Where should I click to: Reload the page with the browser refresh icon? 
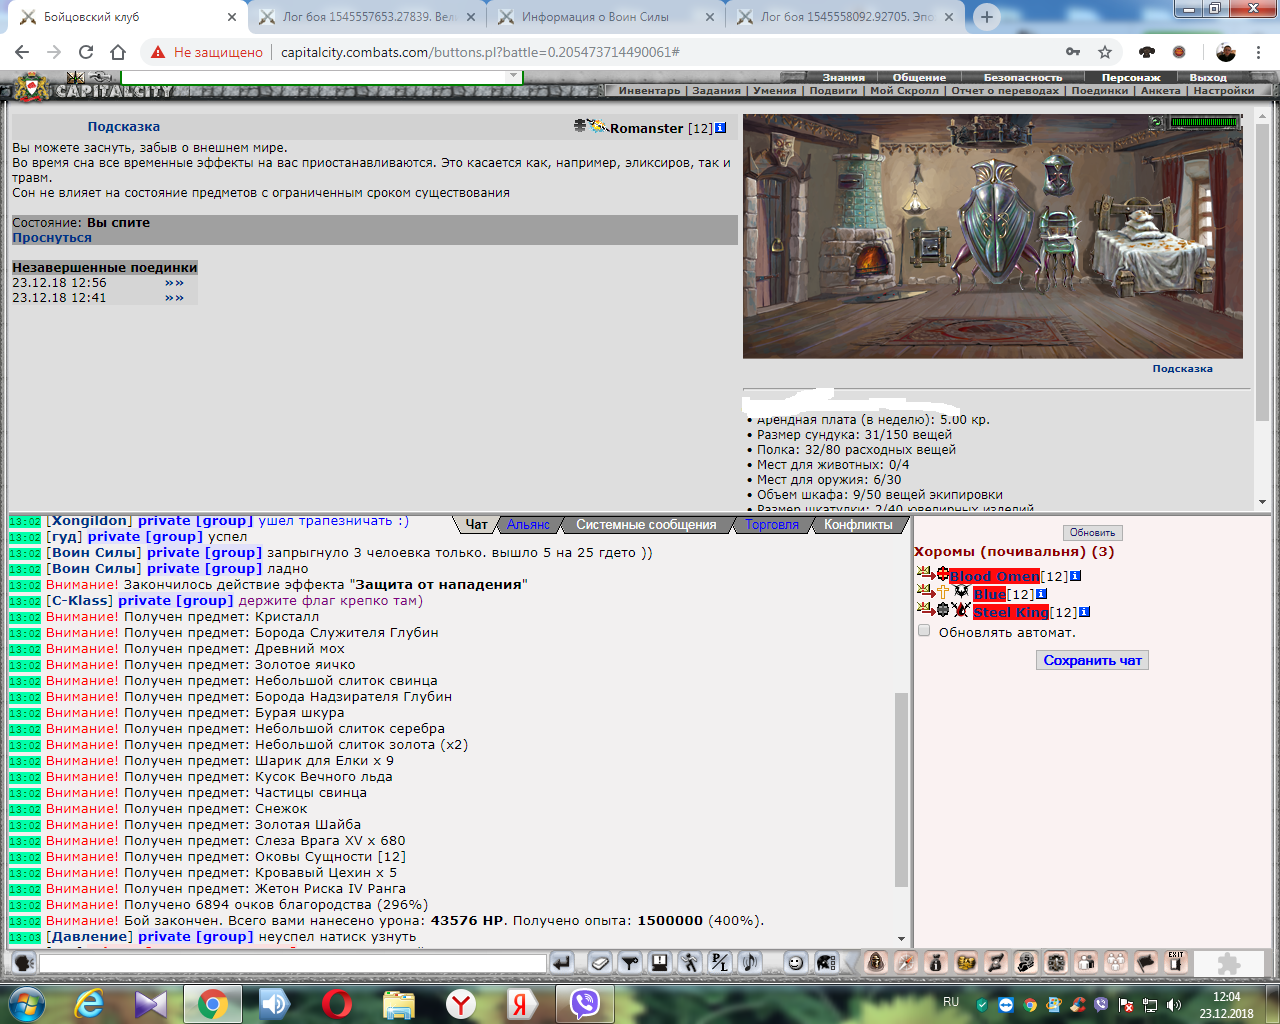(86, 52)
